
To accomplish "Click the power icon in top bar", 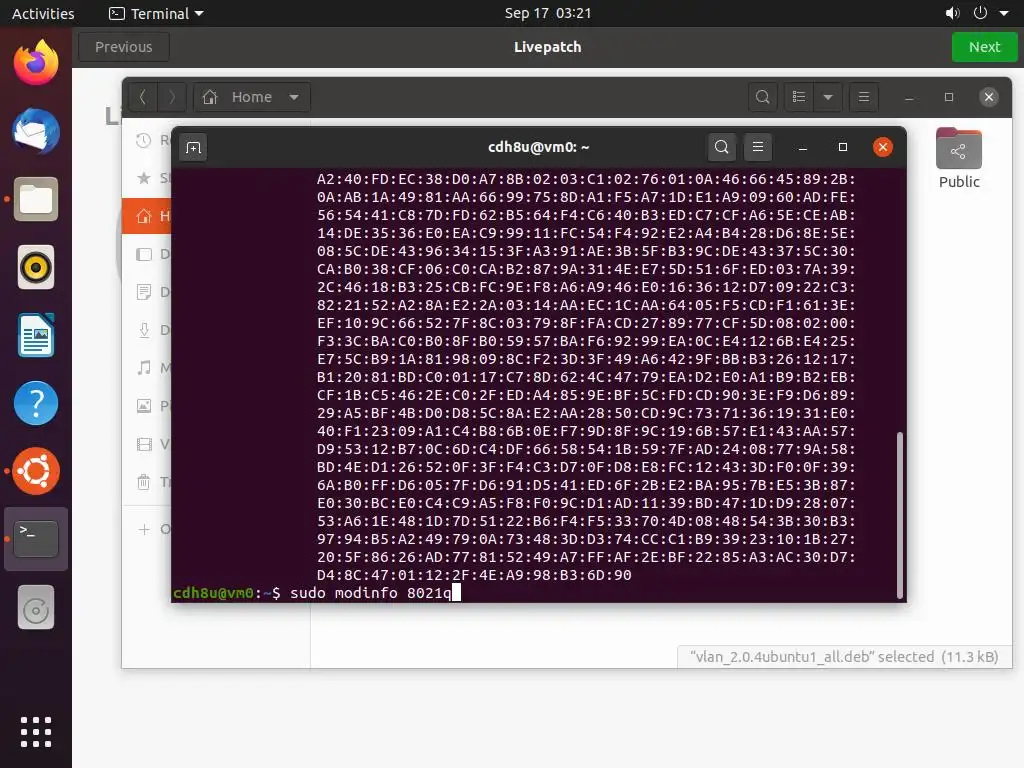I will point(980,13).
